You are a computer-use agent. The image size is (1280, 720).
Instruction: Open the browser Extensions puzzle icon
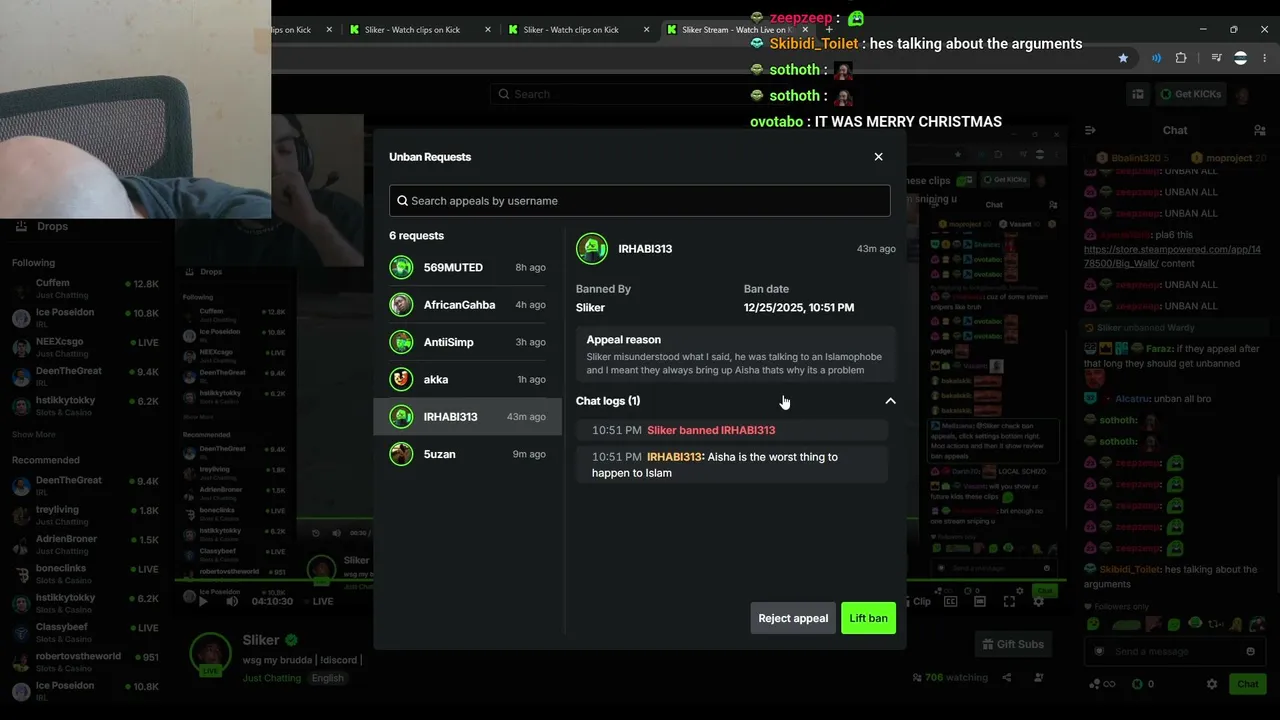tap(1181, 58)
